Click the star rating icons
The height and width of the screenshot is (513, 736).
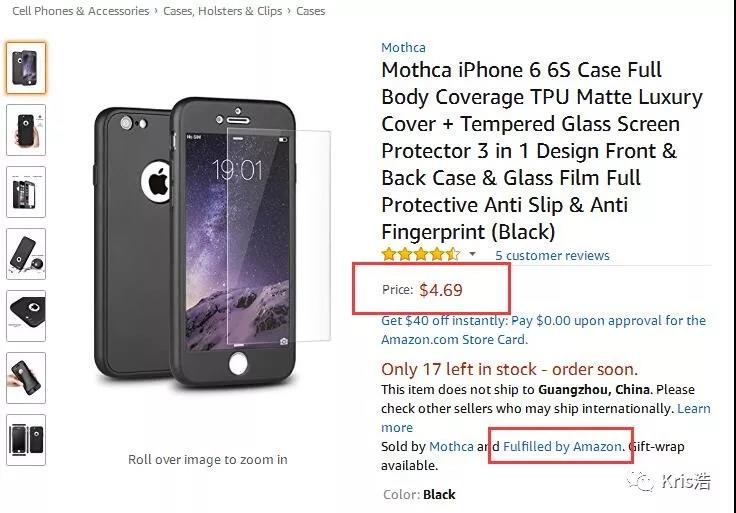coord(421,254)
